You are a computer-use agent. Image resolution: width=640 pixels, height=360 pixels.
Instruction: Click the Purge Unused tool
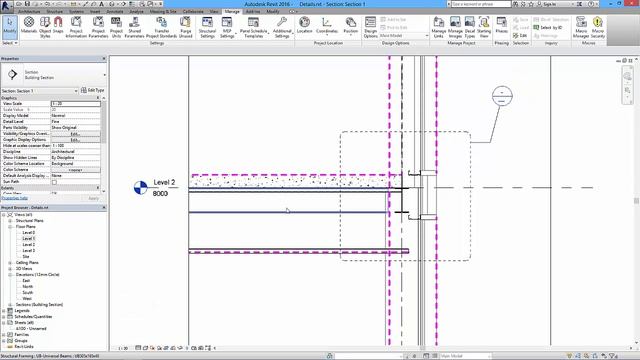185,27
